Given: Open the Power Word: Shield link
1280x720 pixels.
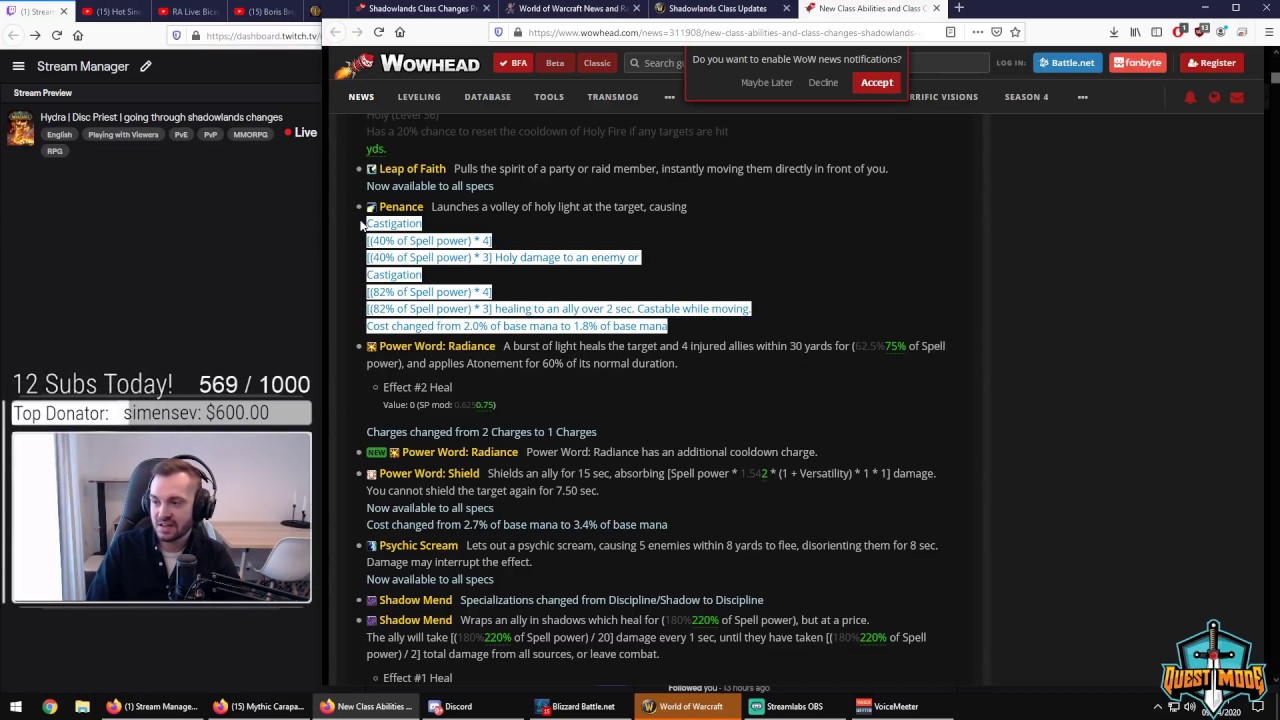Looking at the screenshot, I should point(429,474).
